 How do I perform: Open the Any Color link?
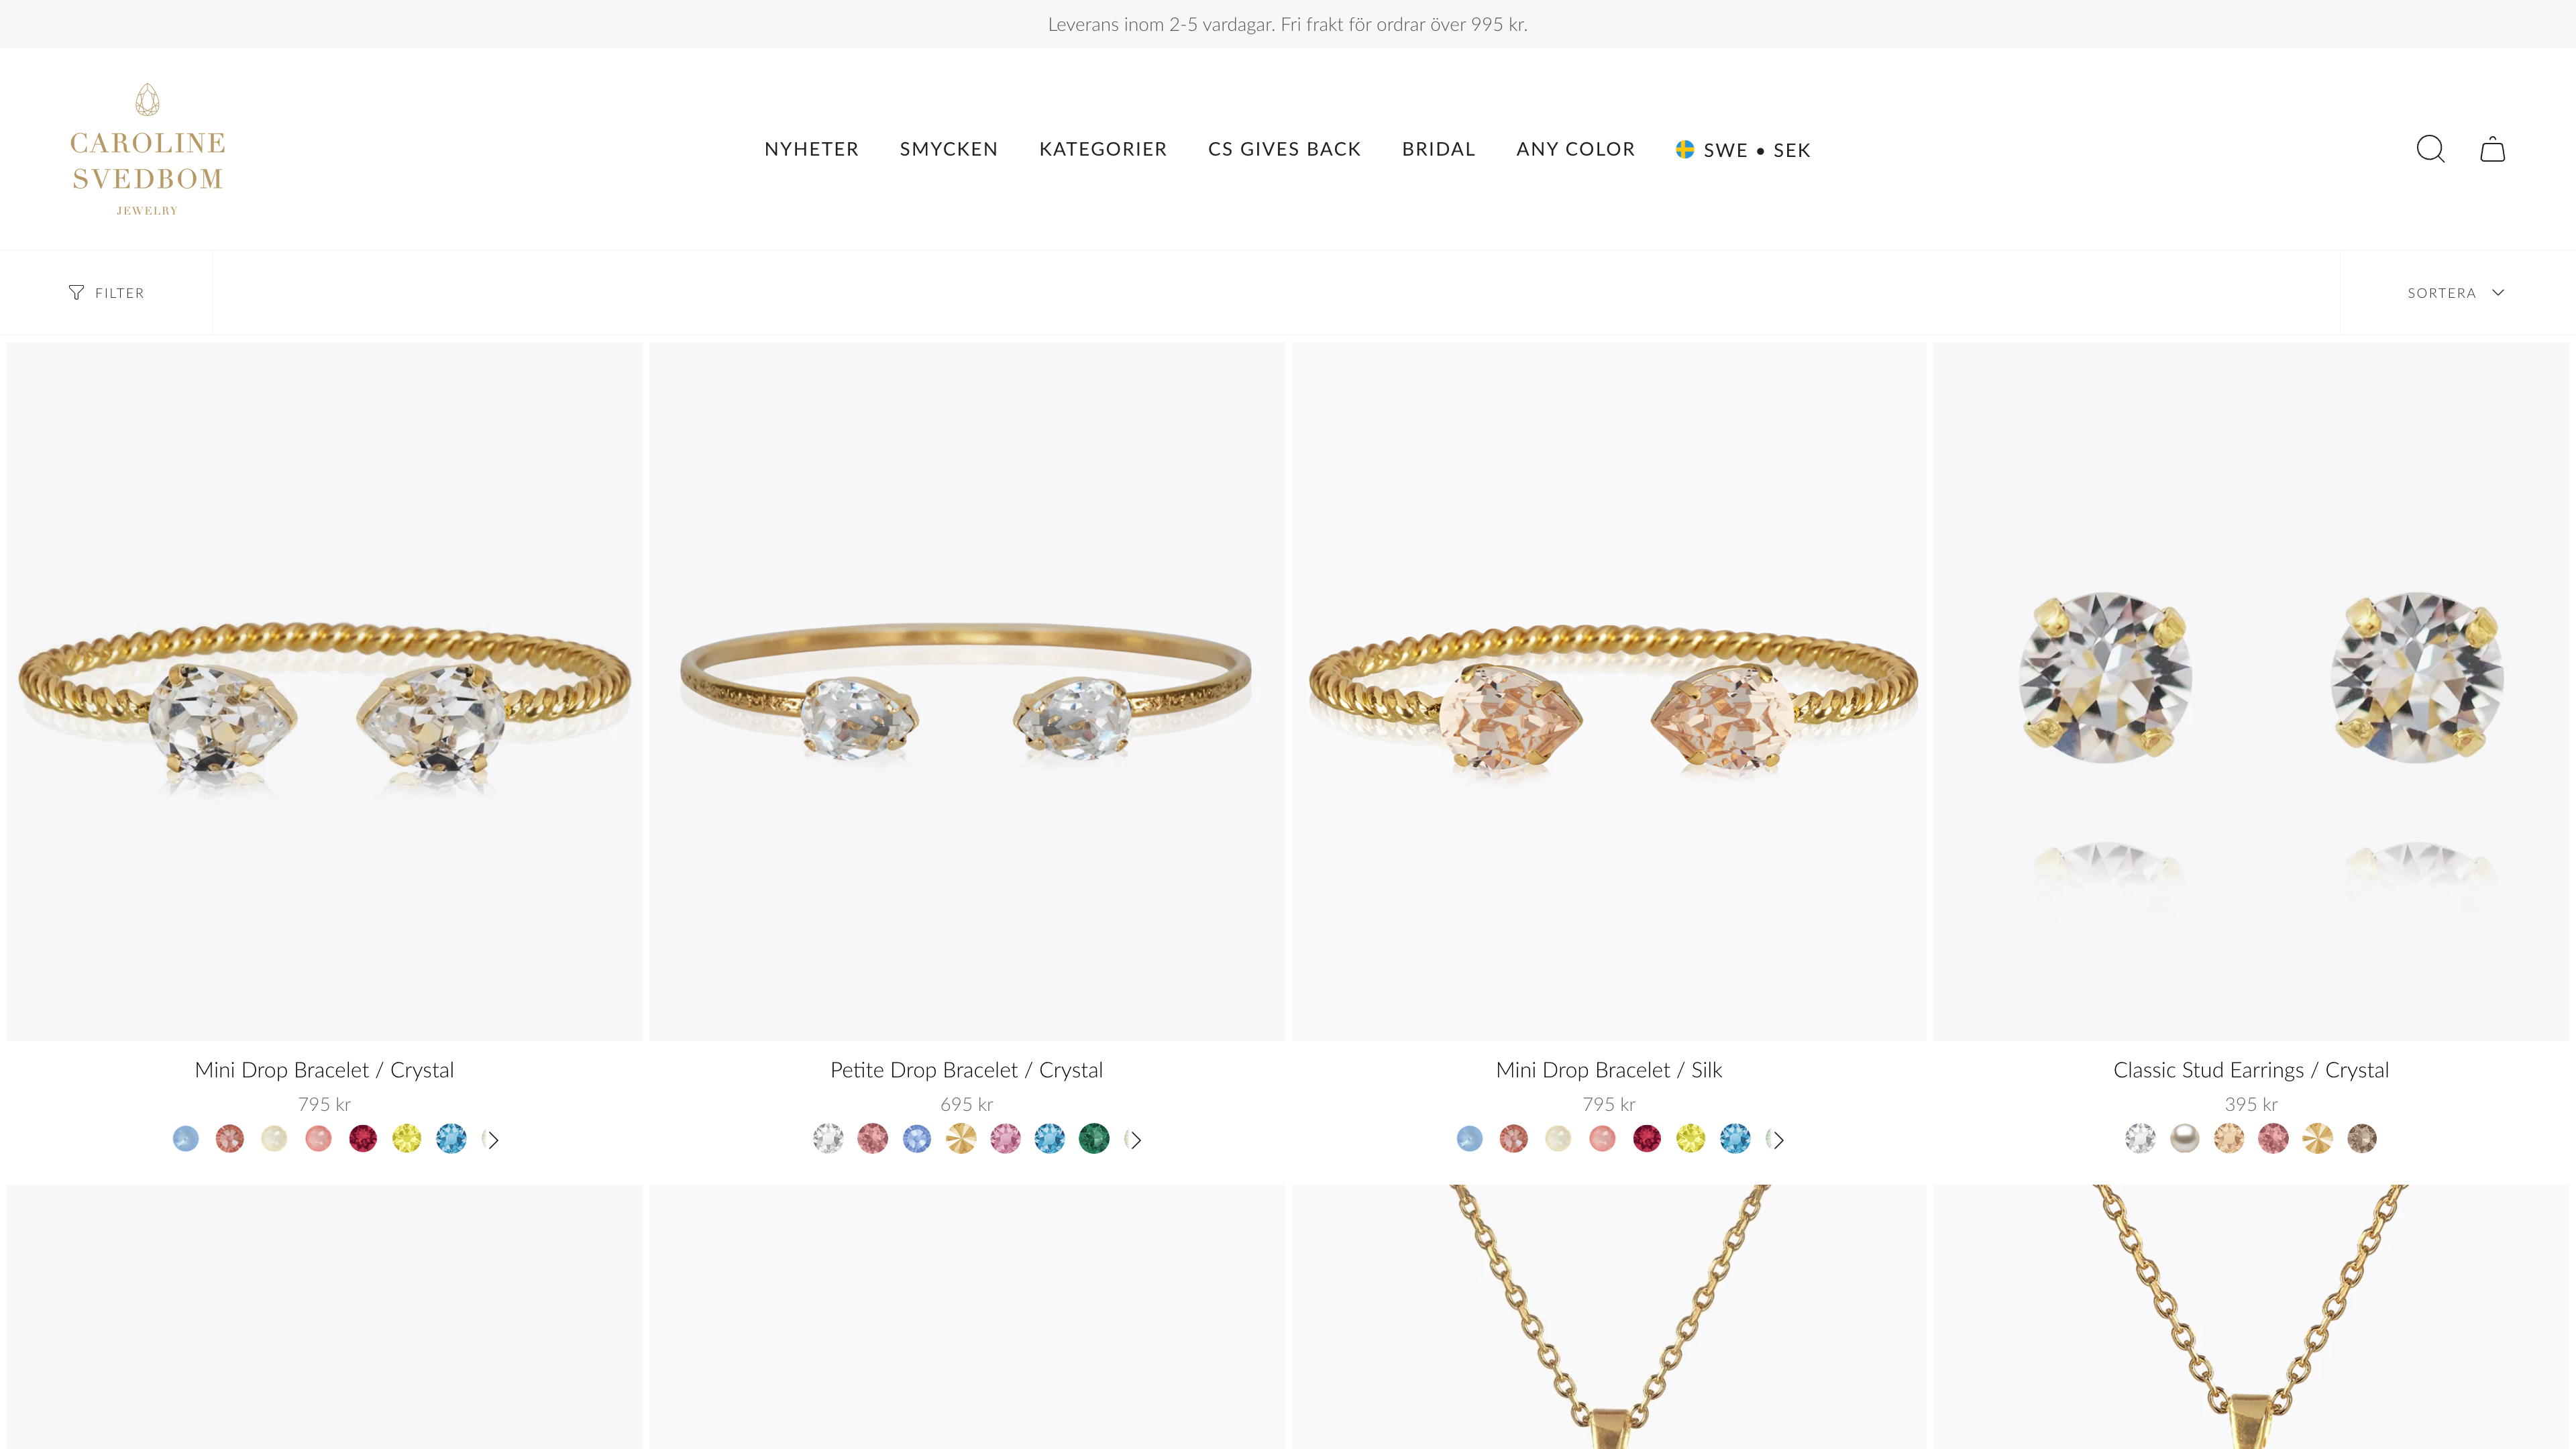[x=1575, y=149]
